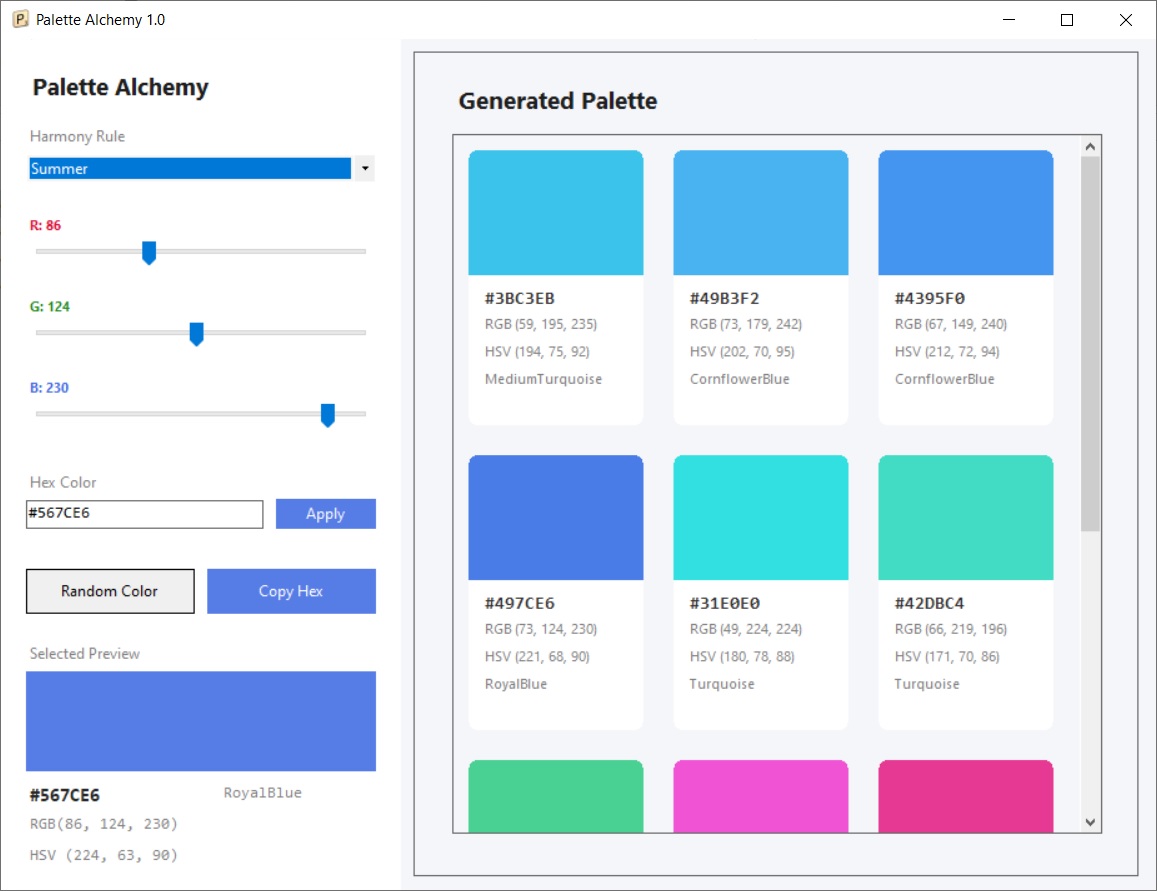Click the palette scrollbar up arrow

pos(1090,147)
